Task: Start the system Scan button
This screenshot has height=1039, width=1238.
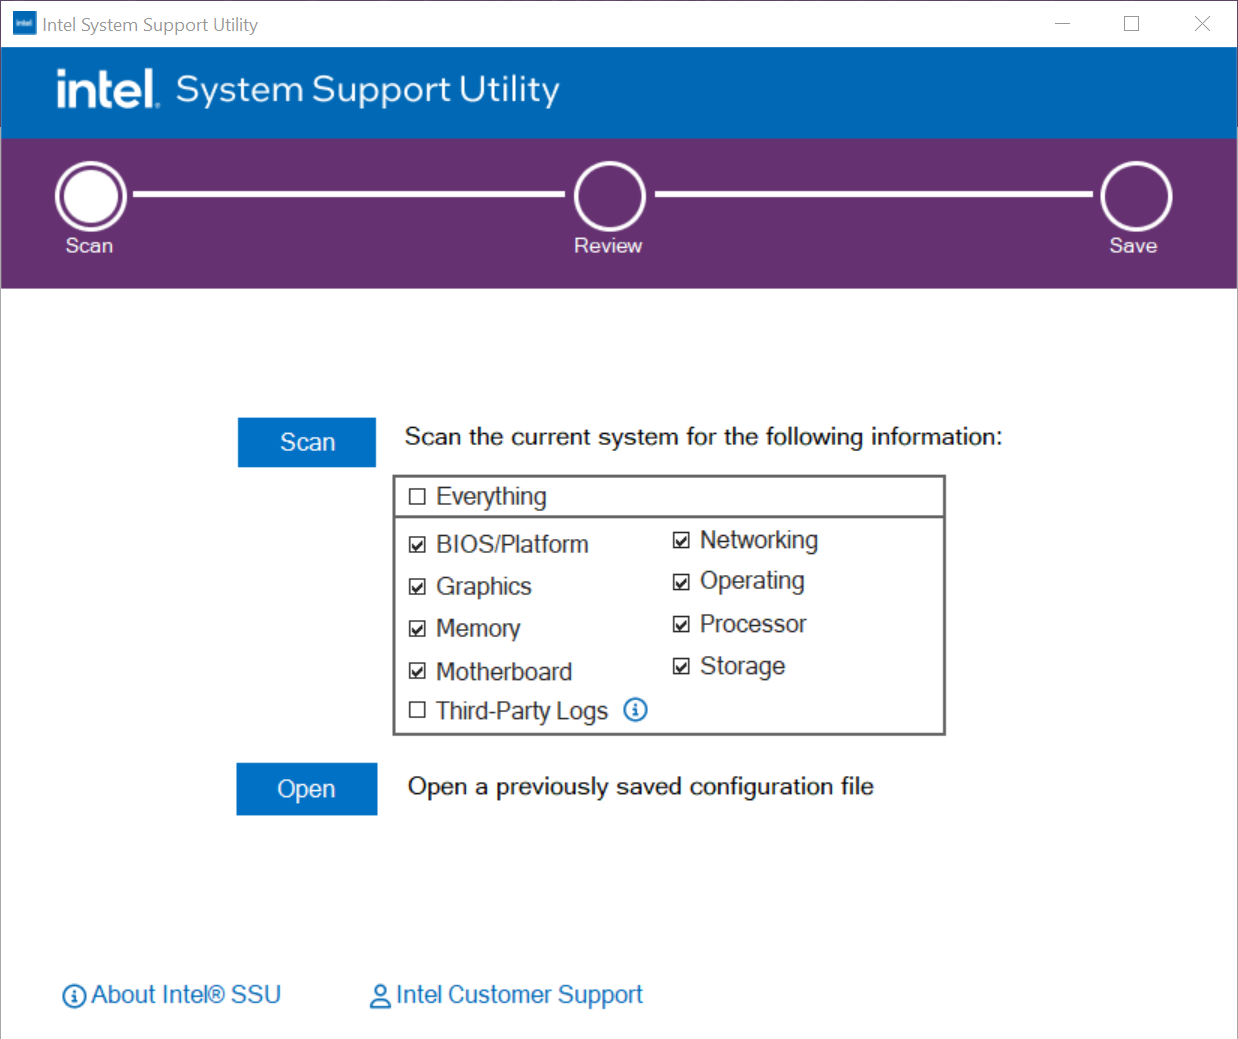Action: (307, 442)
